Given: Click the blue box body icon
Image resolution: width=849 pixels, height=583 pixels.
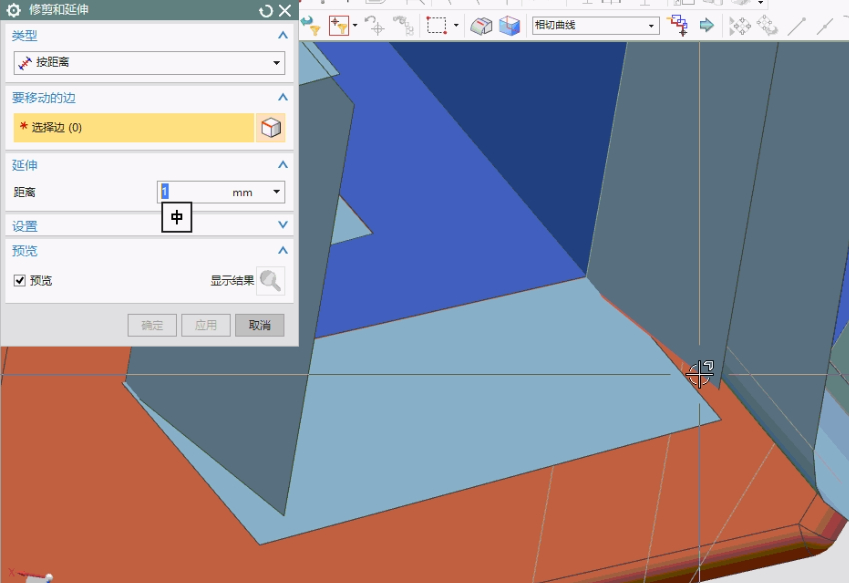Looking at the screenshot, I should (509, 25).
